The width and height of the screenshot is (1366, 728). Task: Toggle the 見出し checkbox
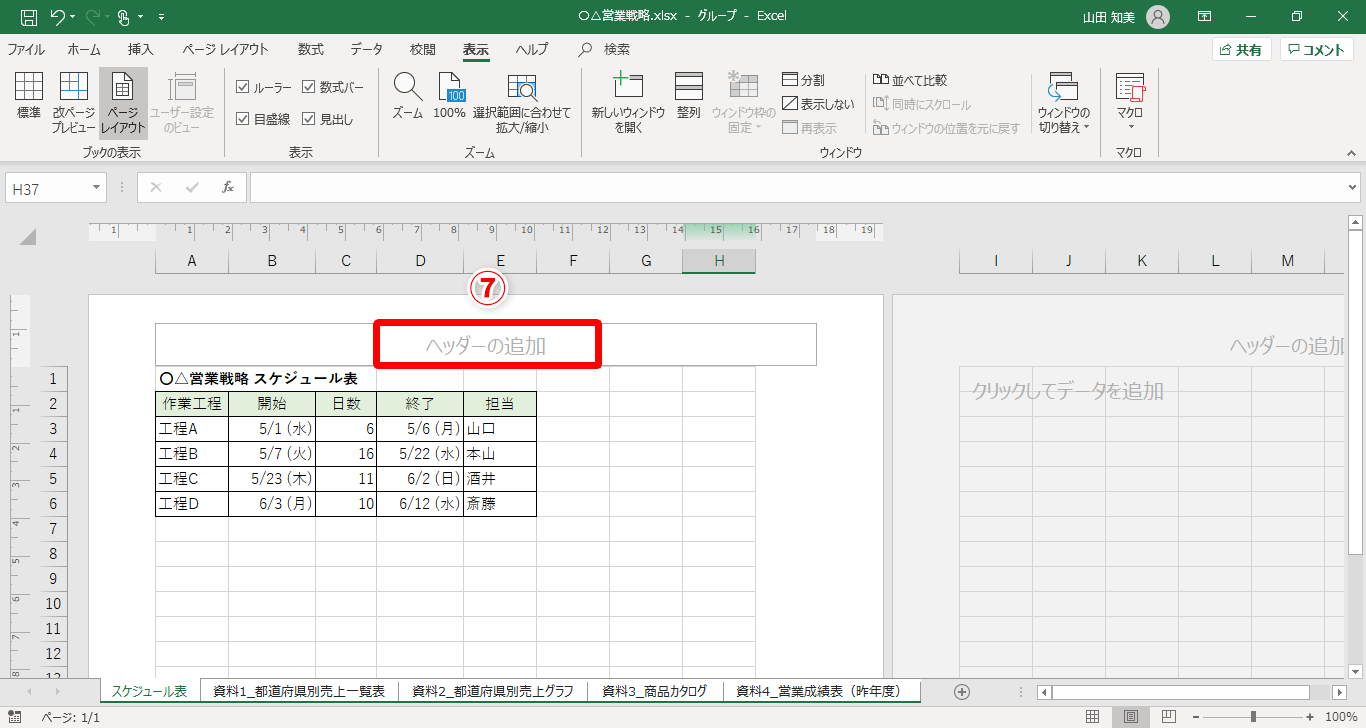coord(308,119)
